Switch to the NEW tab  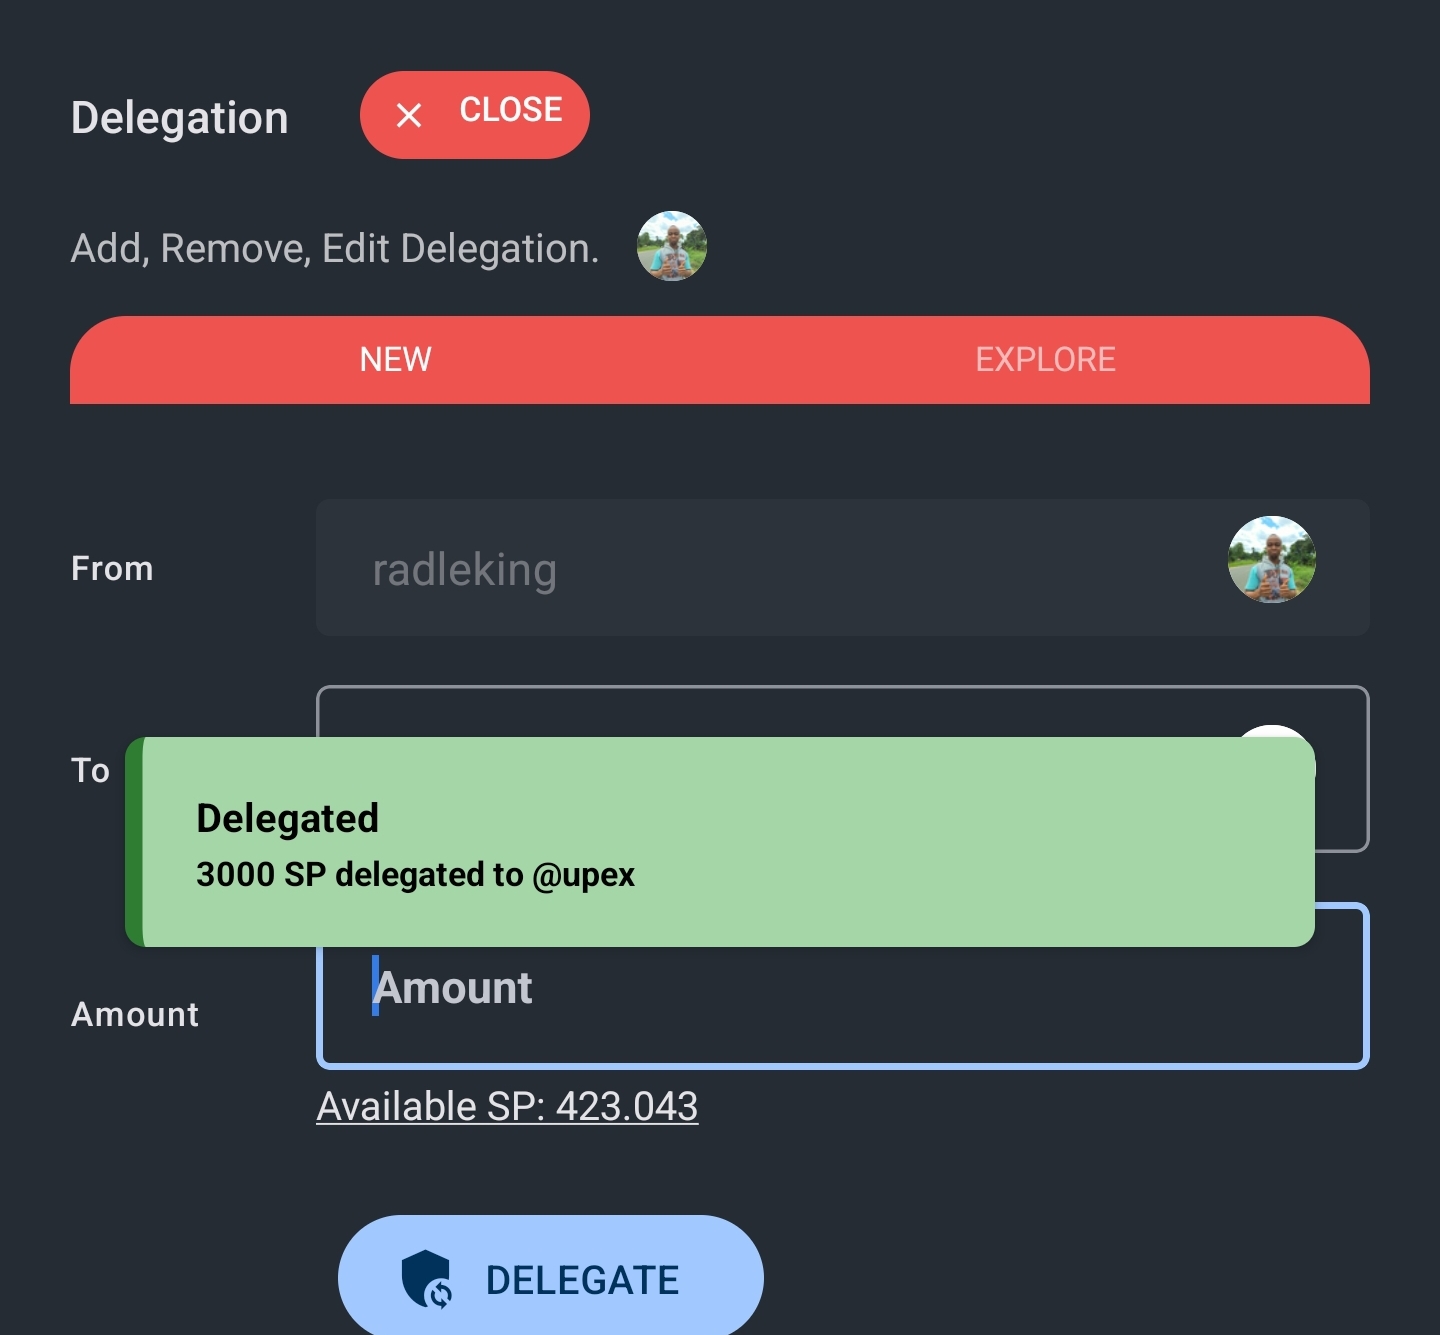point(395,360)
